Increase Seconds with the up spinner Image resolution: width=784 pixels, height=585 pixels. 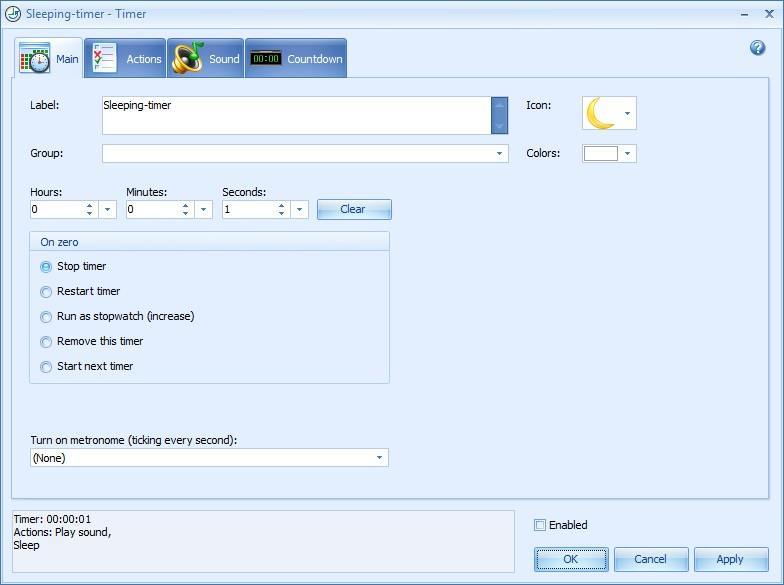click(282, 205)
